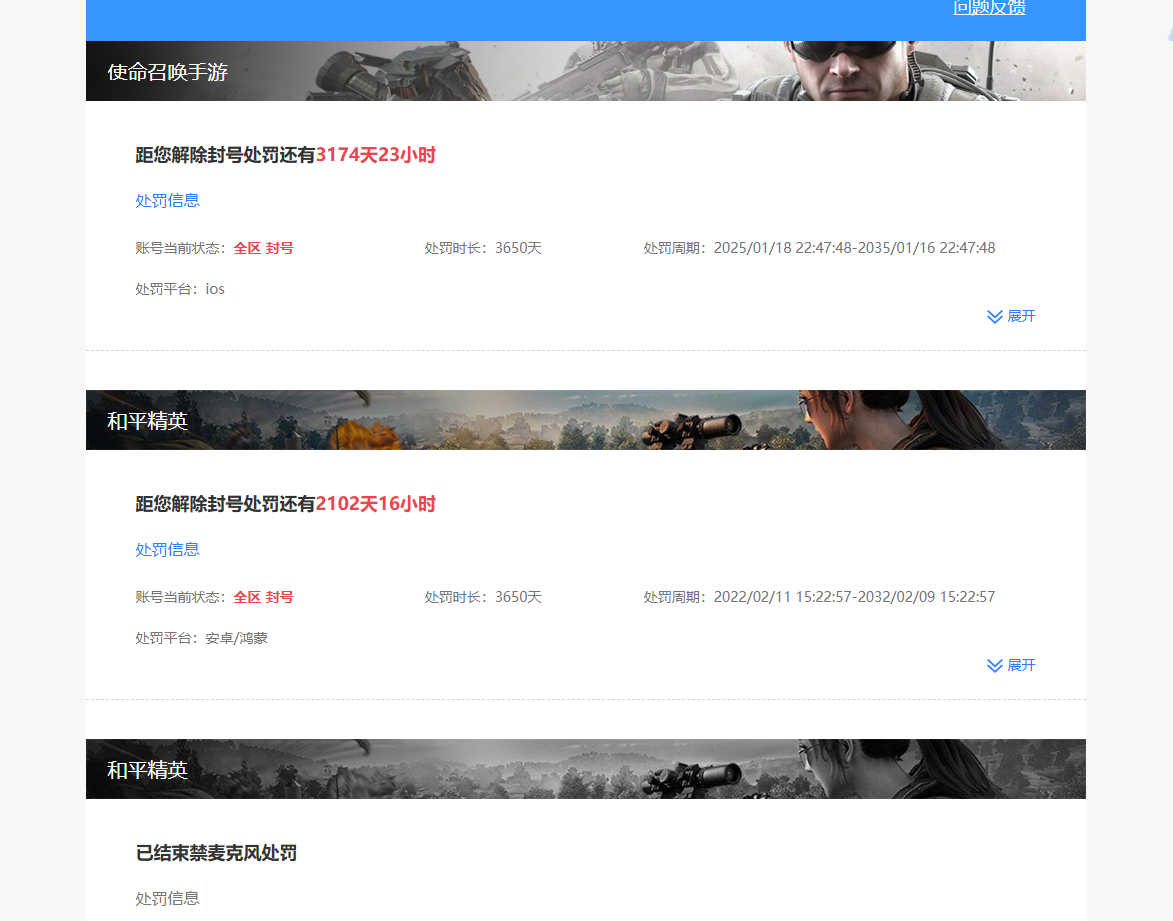Click the 已结束禁麦克风处罚 heading
The height and width of the screenshot is (921, 1173).
tap(216, 853)
